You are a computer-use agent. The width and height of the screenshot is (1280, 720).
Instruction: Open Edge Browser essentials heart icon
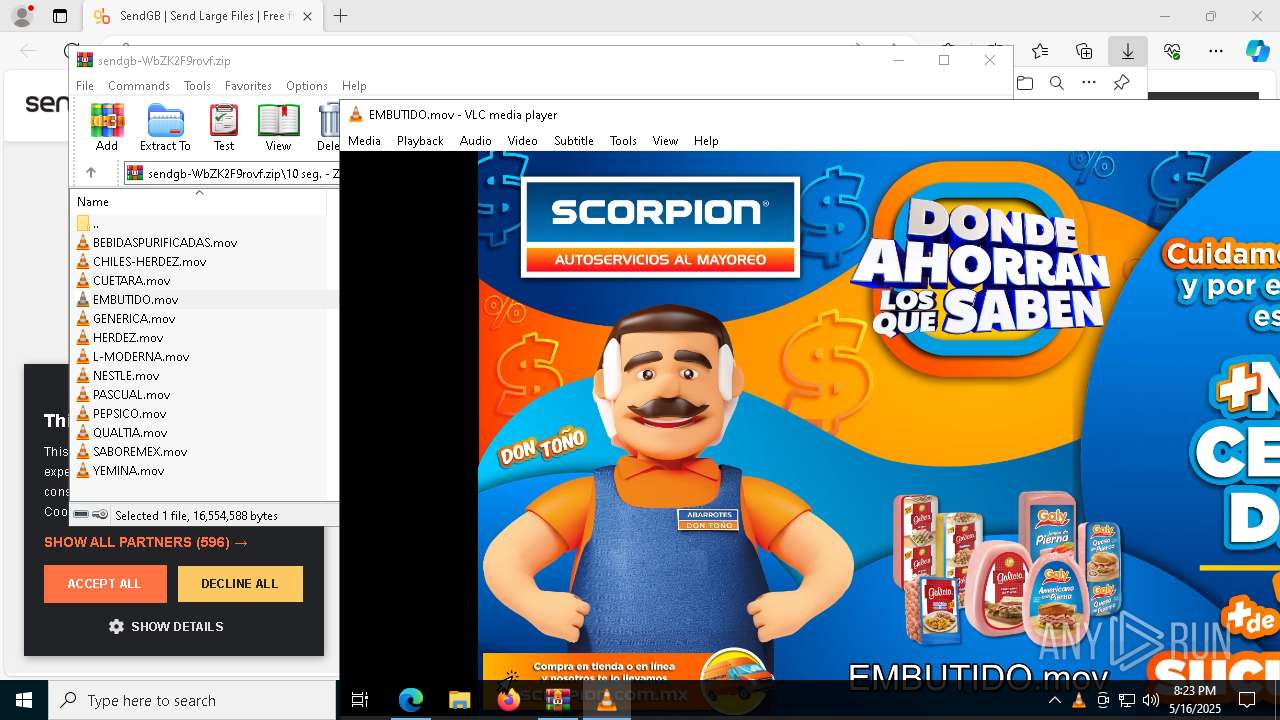1172,51
